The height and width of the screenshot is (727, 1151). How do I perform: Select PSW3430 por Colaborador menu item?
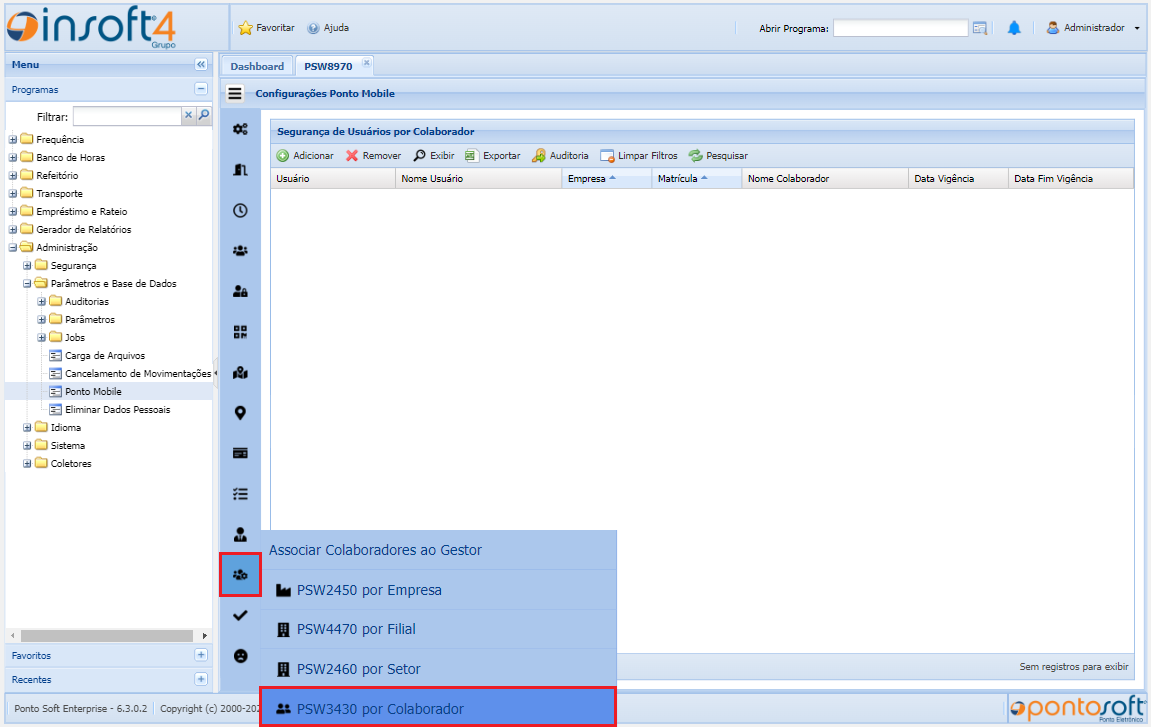coord(380,709)
